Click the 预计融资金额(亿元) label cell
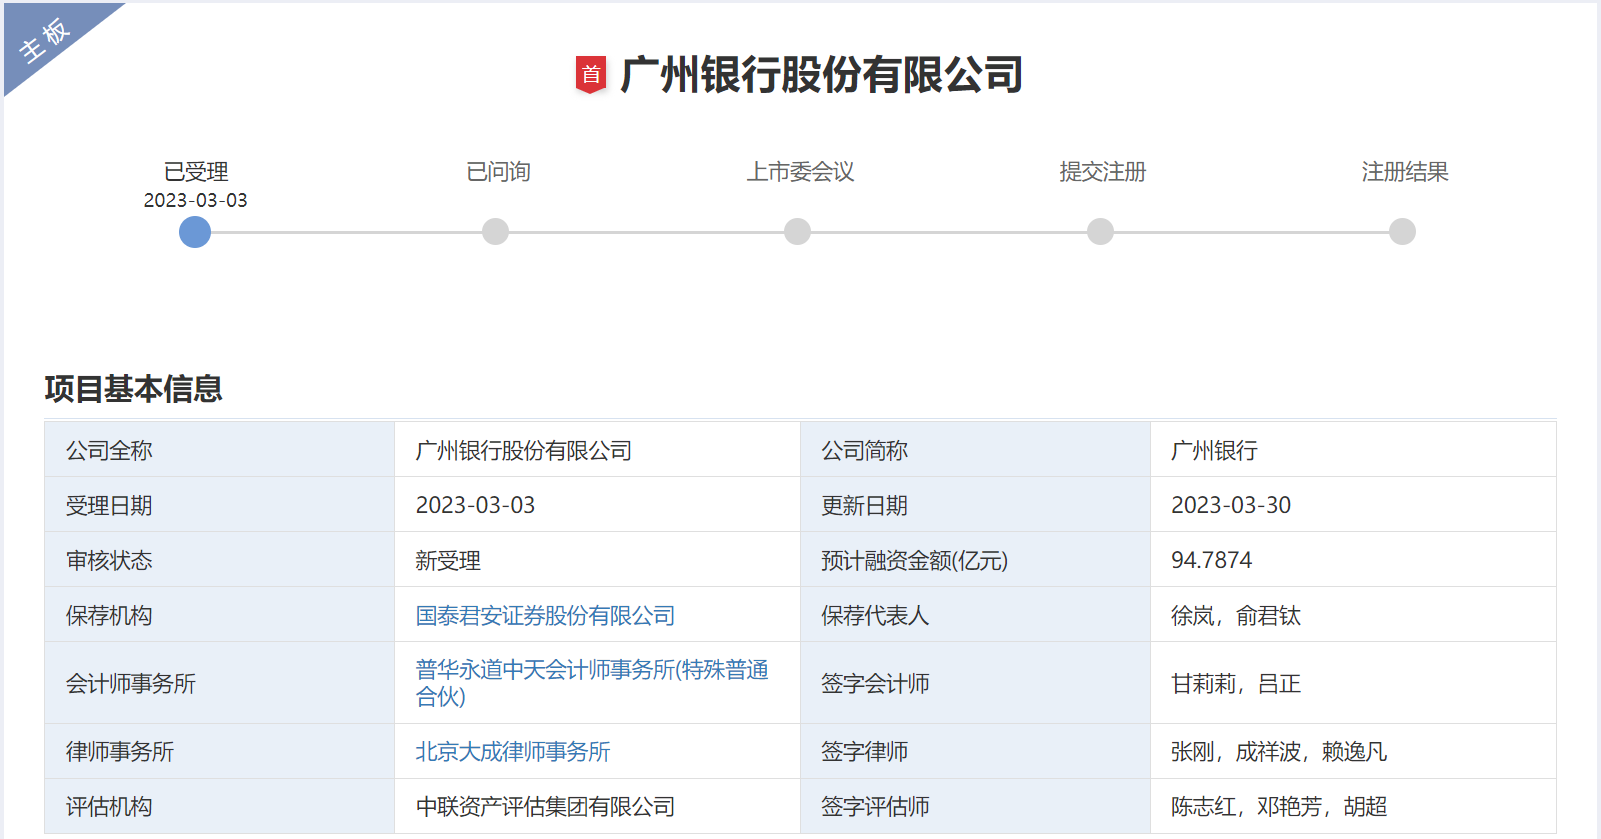 975,560
